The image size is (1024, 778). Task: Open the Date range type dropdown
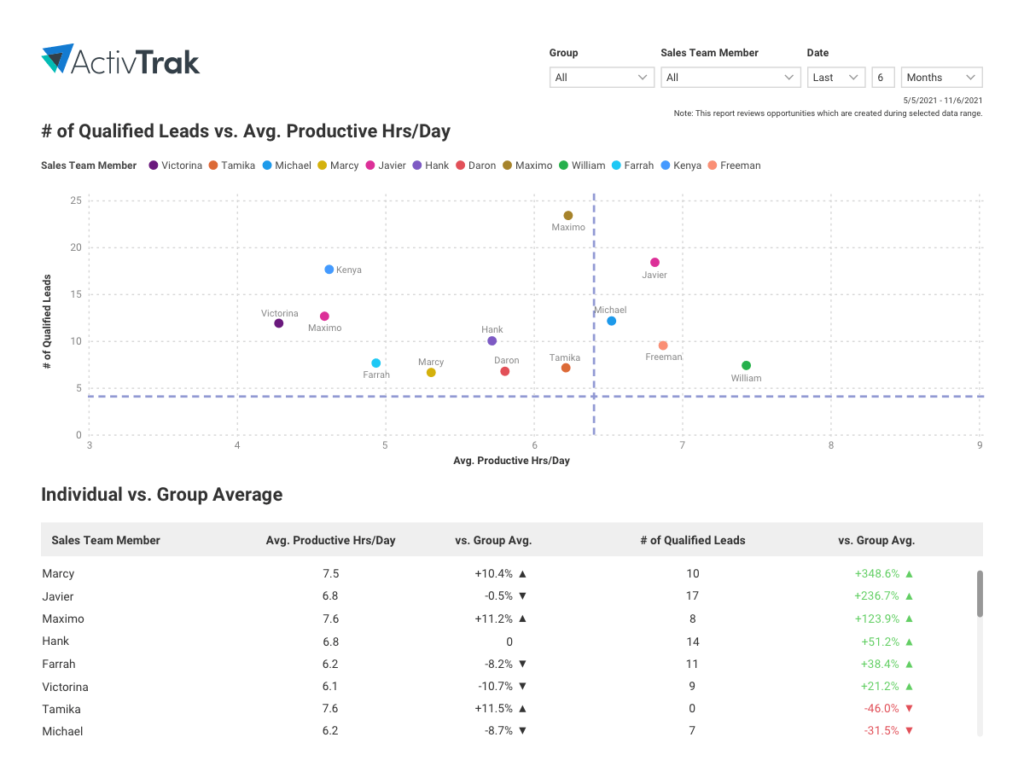click(x=836, y=77)
